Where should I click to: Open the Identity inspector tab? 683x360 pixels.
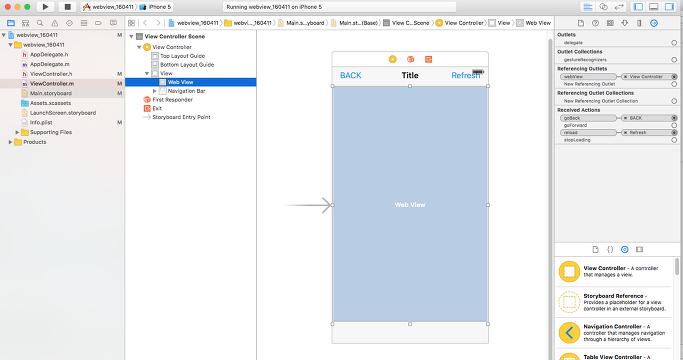tap(610, 23)
